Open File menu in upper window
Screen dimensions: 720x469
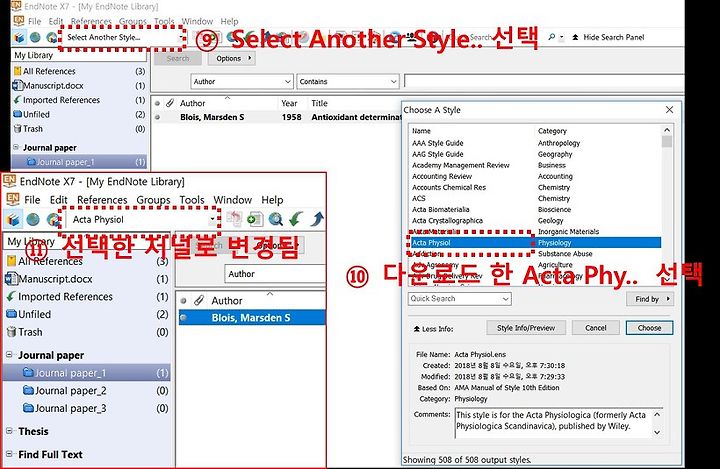(34, 21)
